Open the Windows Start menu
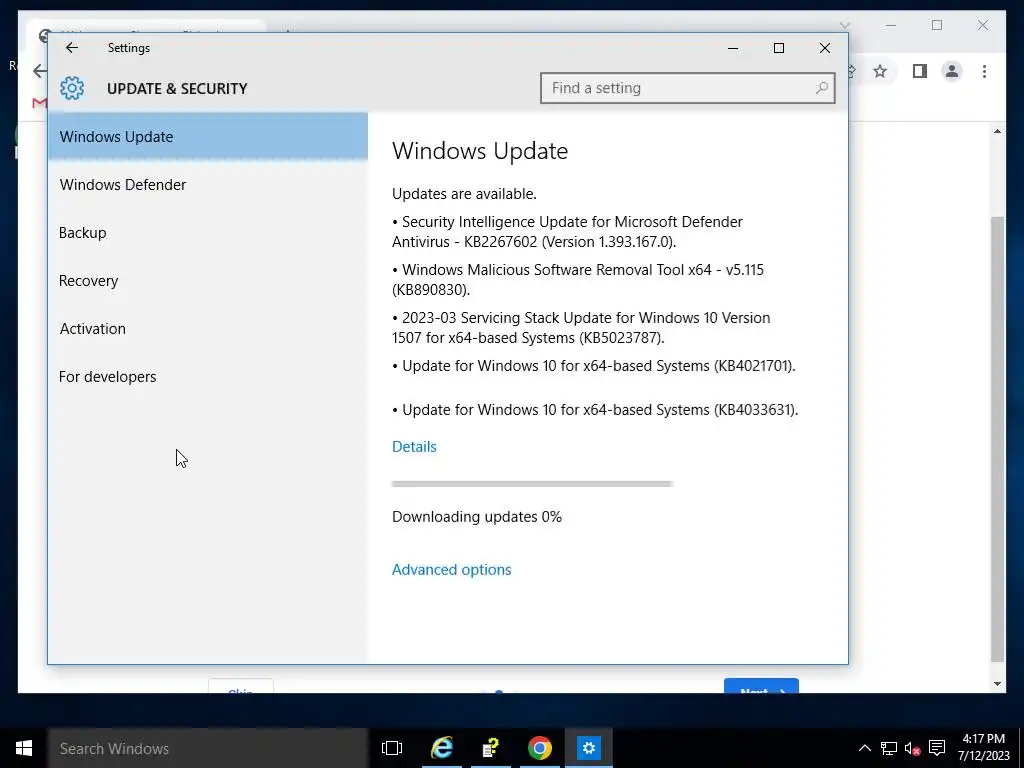1024x768 pixels. 24,748
